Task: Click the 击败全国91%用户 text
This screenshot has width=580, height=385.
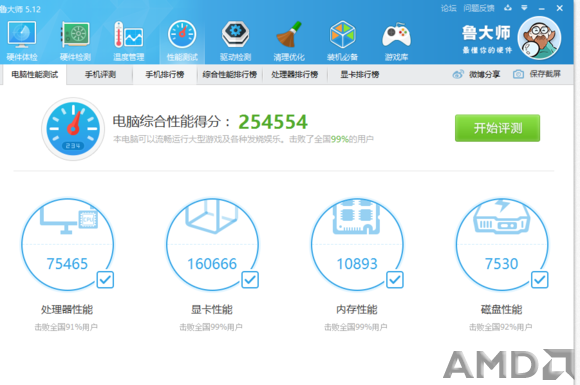Action: (x=66, y=327)
